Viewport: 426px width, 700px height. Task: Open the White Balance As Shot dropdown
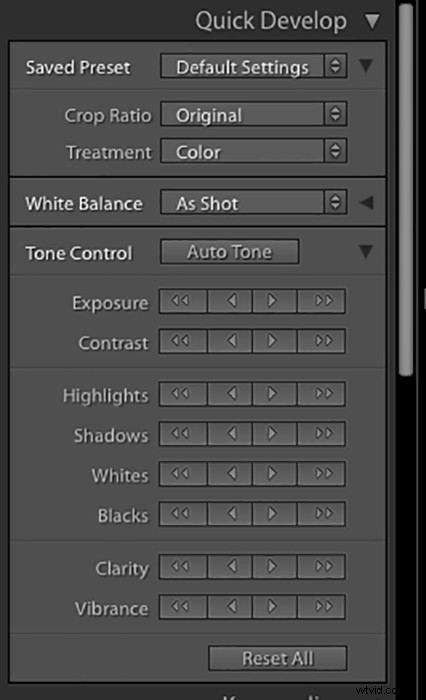tap(254, 203)
